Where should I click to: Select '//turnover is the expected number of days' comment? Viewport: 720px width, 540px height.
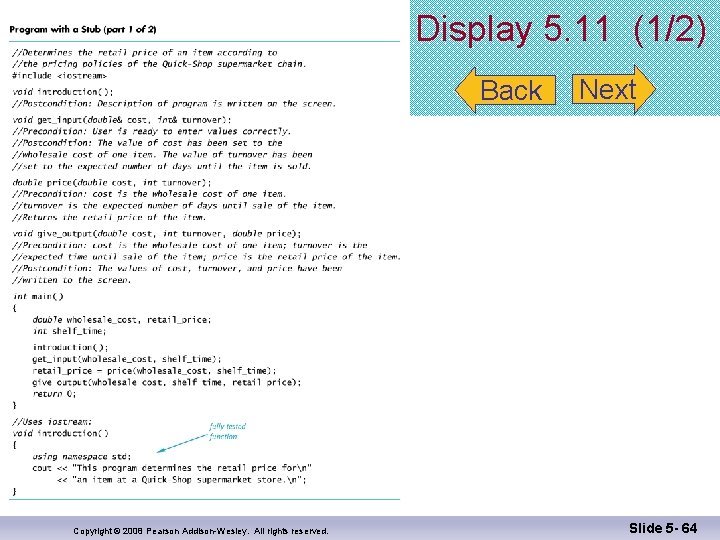pyautogui.click(x=174, y=205)
